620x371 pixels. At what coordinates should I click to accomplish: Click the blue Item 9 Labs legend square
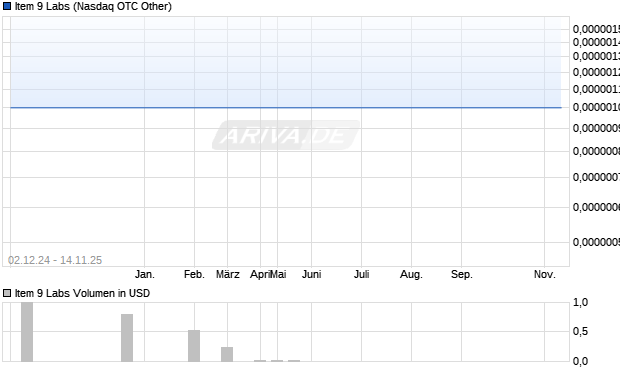(7, 6)
